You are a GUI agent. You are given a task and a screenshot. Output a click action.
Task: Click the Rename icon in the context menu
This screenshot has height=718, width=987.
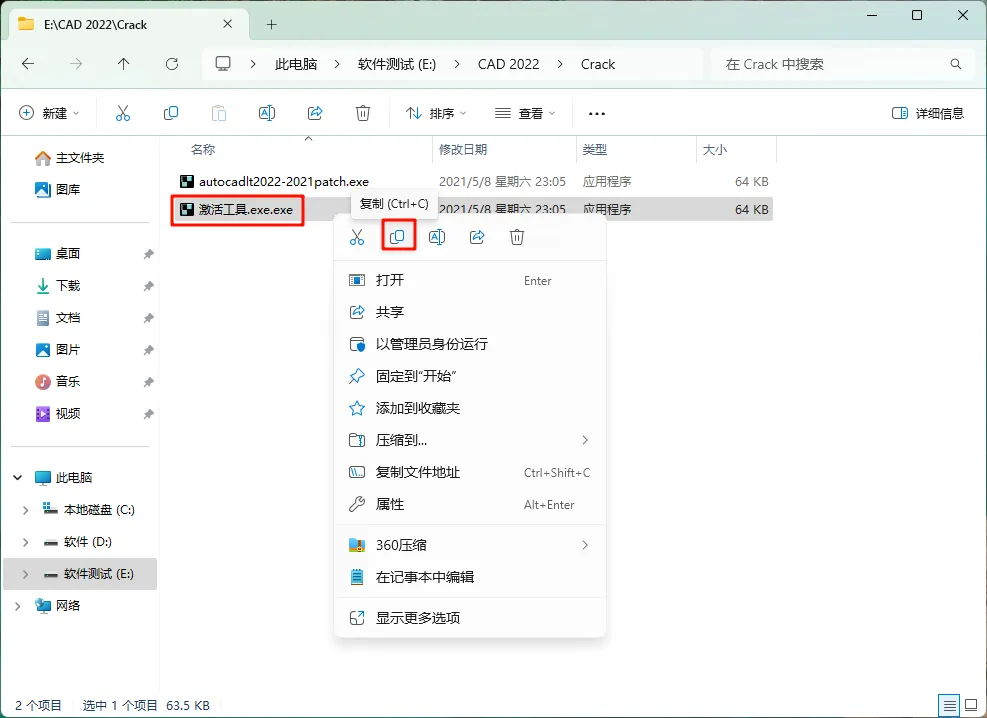437,237
